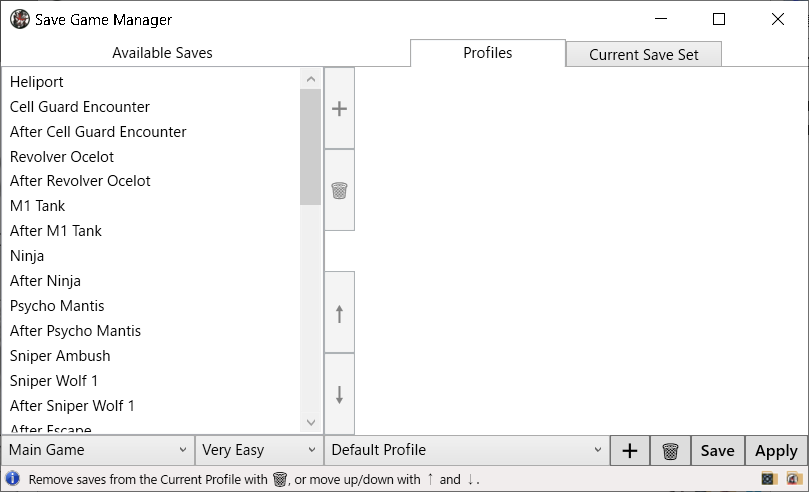
Task: Click the dark square icon in status bar
Action: (x=769, y=479)
